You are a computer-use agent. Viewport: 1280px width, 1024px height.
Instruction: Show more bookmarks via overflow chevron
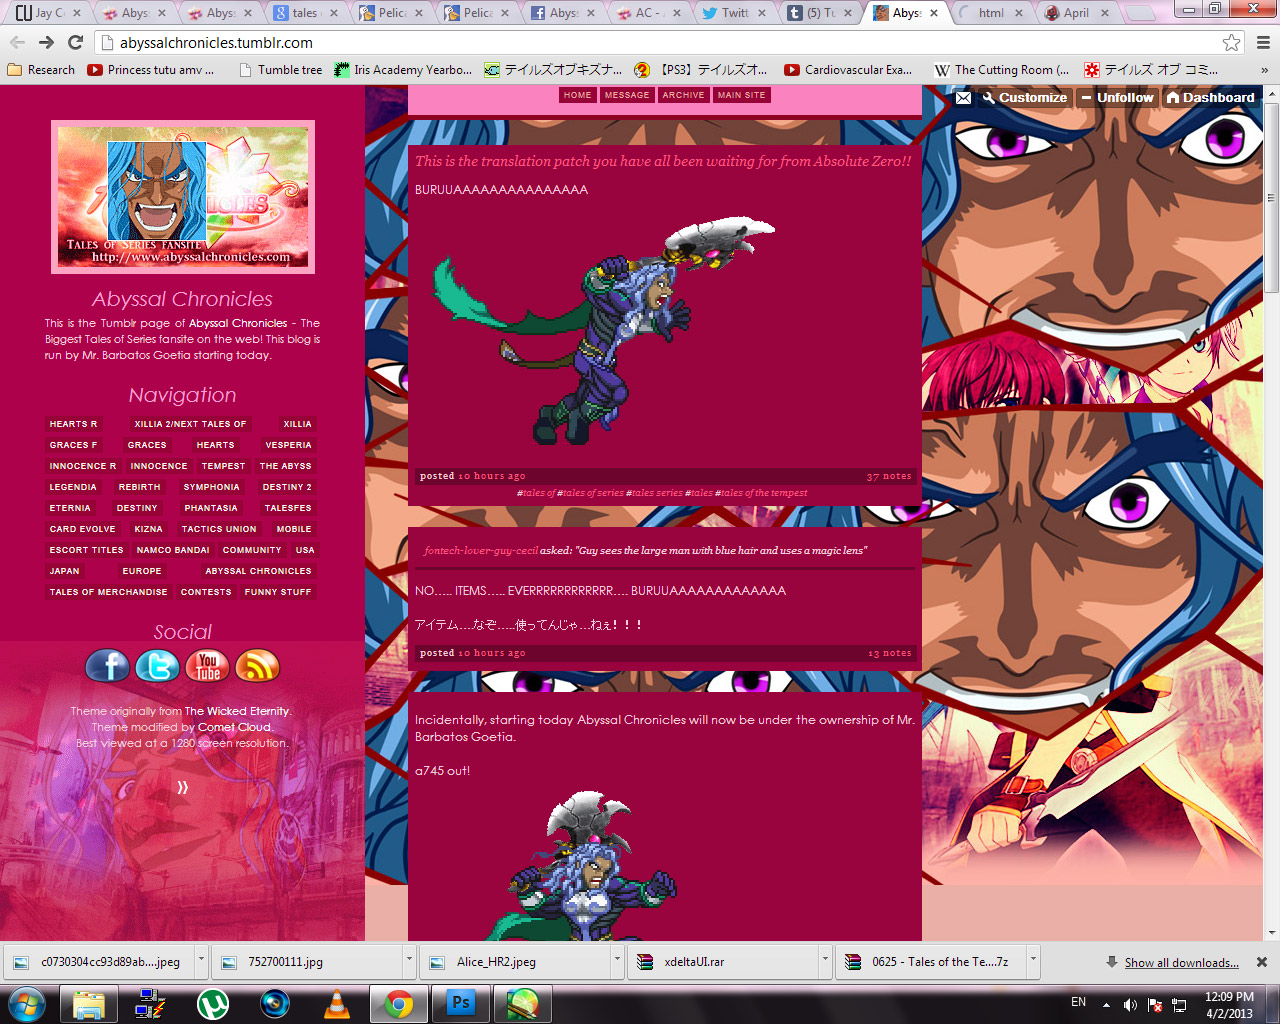(1264, 70)
